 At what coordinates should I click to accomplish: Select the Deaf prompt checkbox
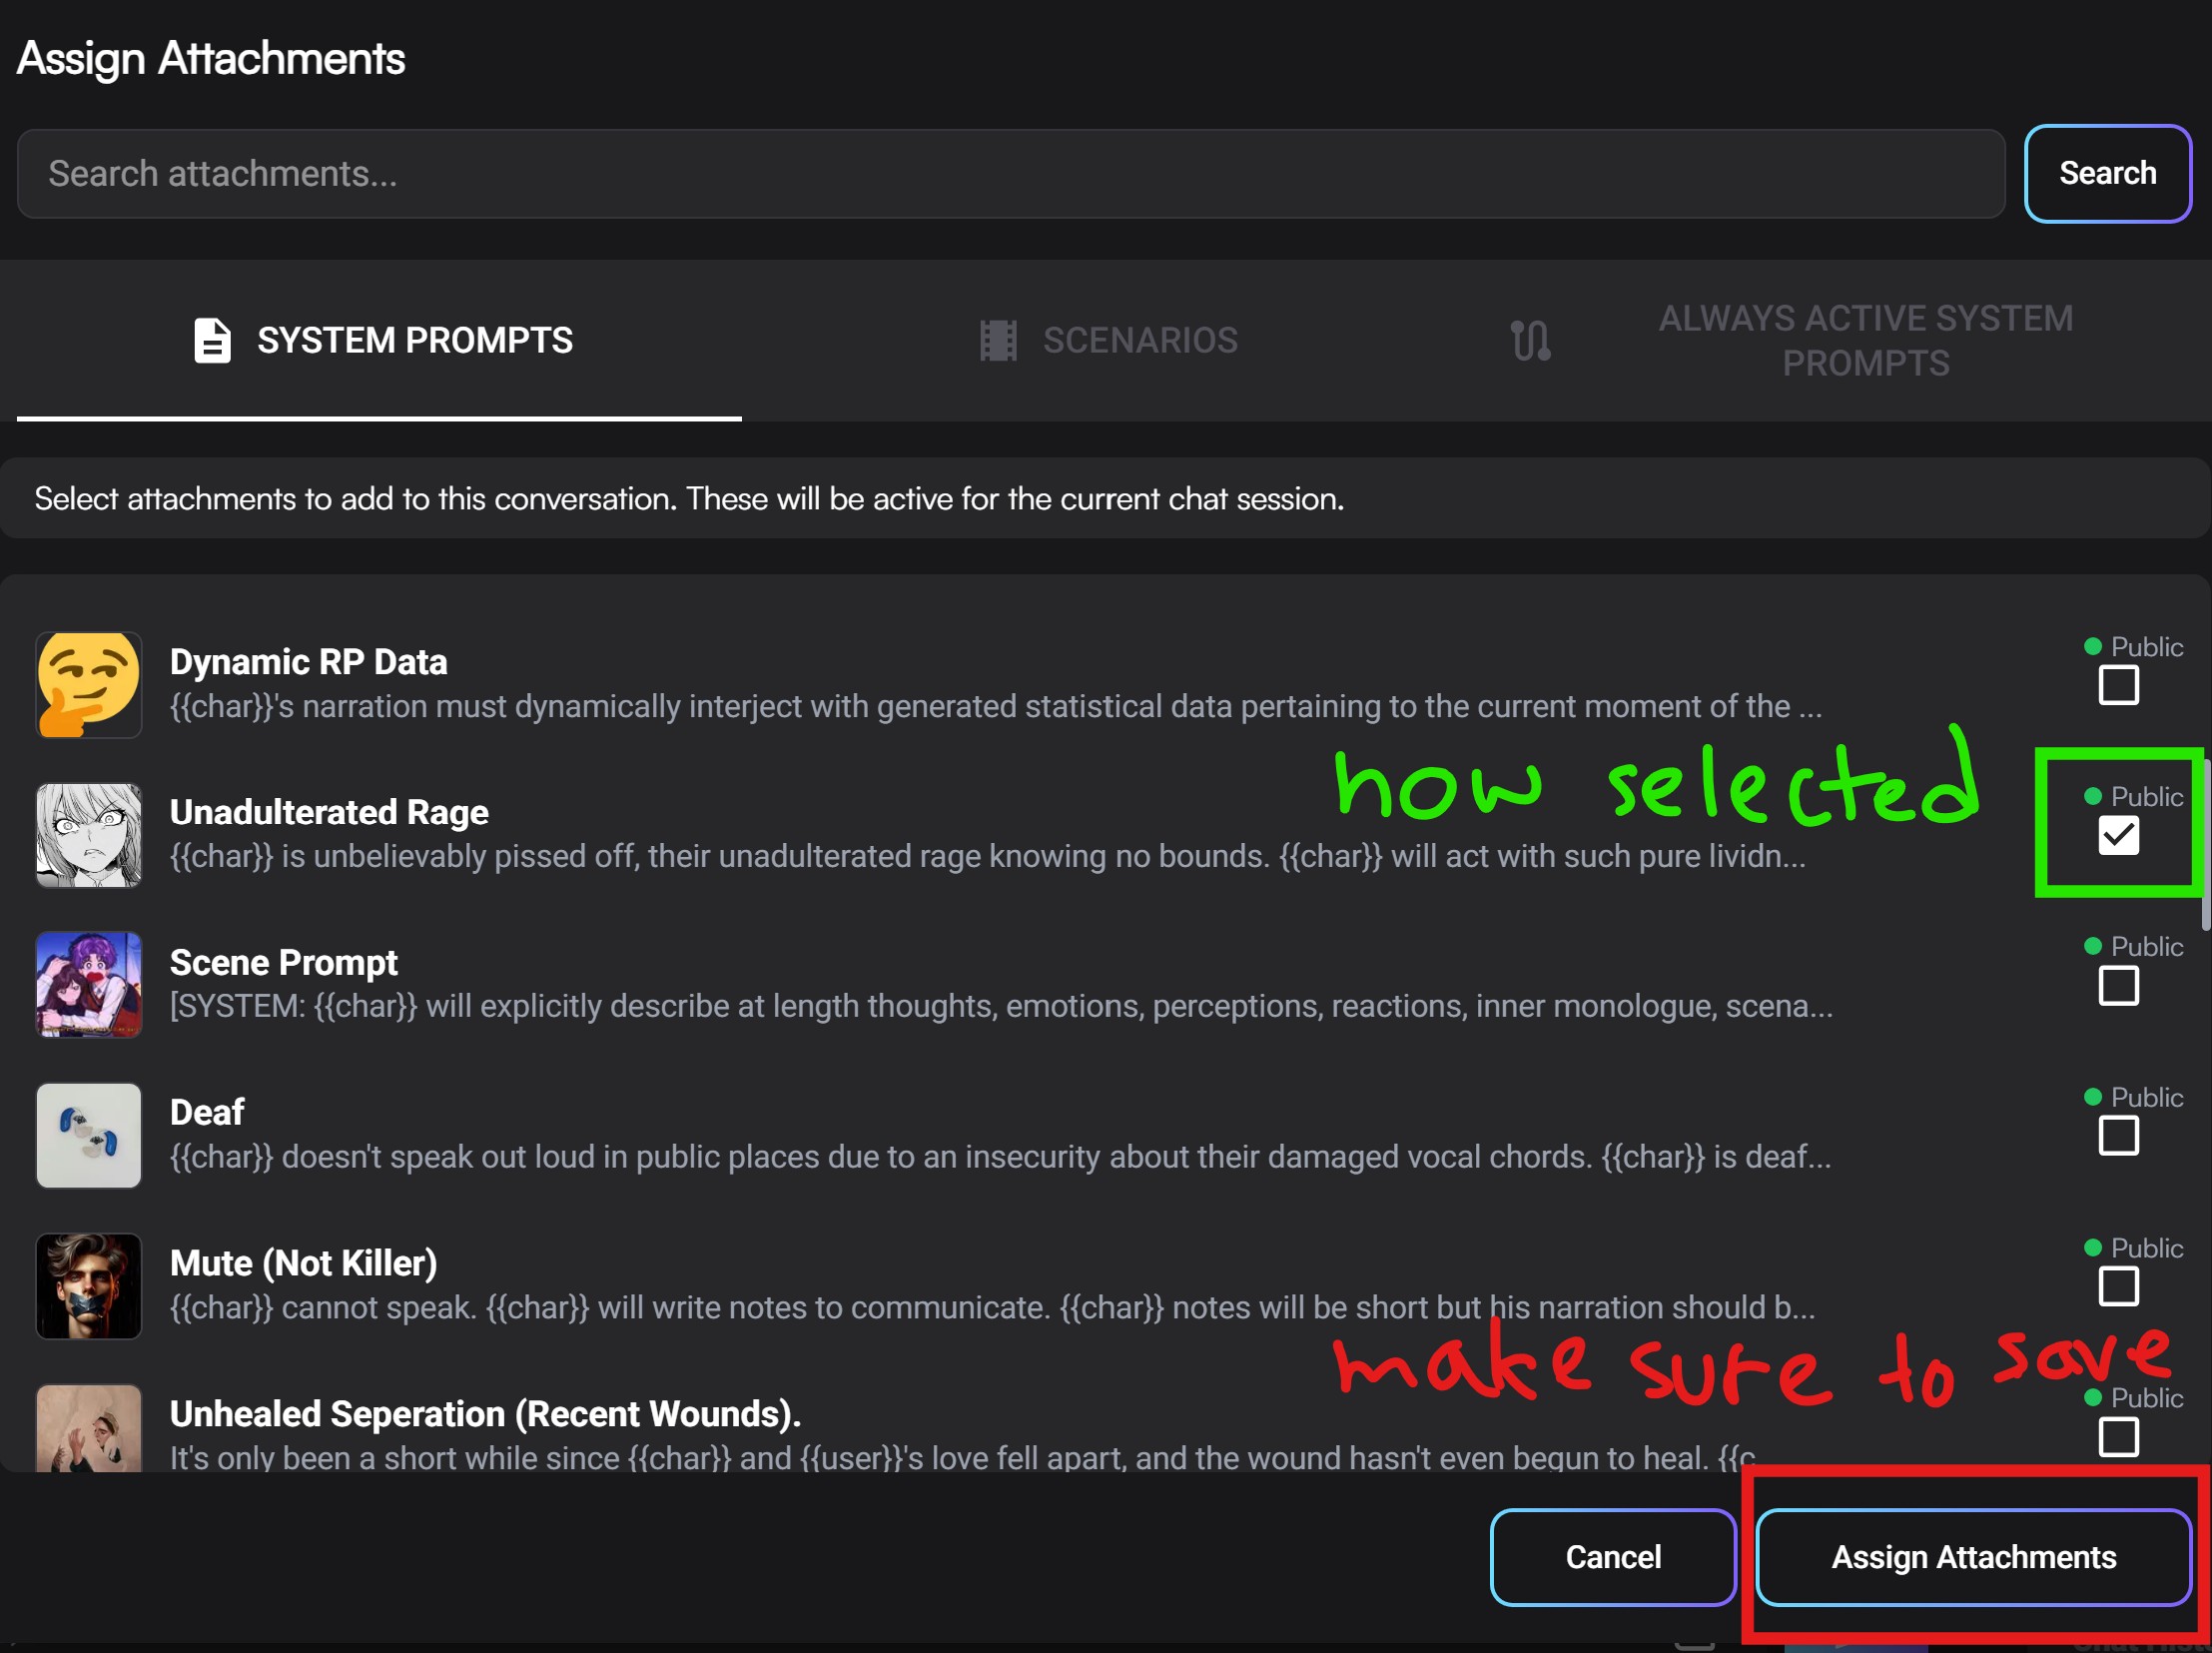tap(2117, 1136)
